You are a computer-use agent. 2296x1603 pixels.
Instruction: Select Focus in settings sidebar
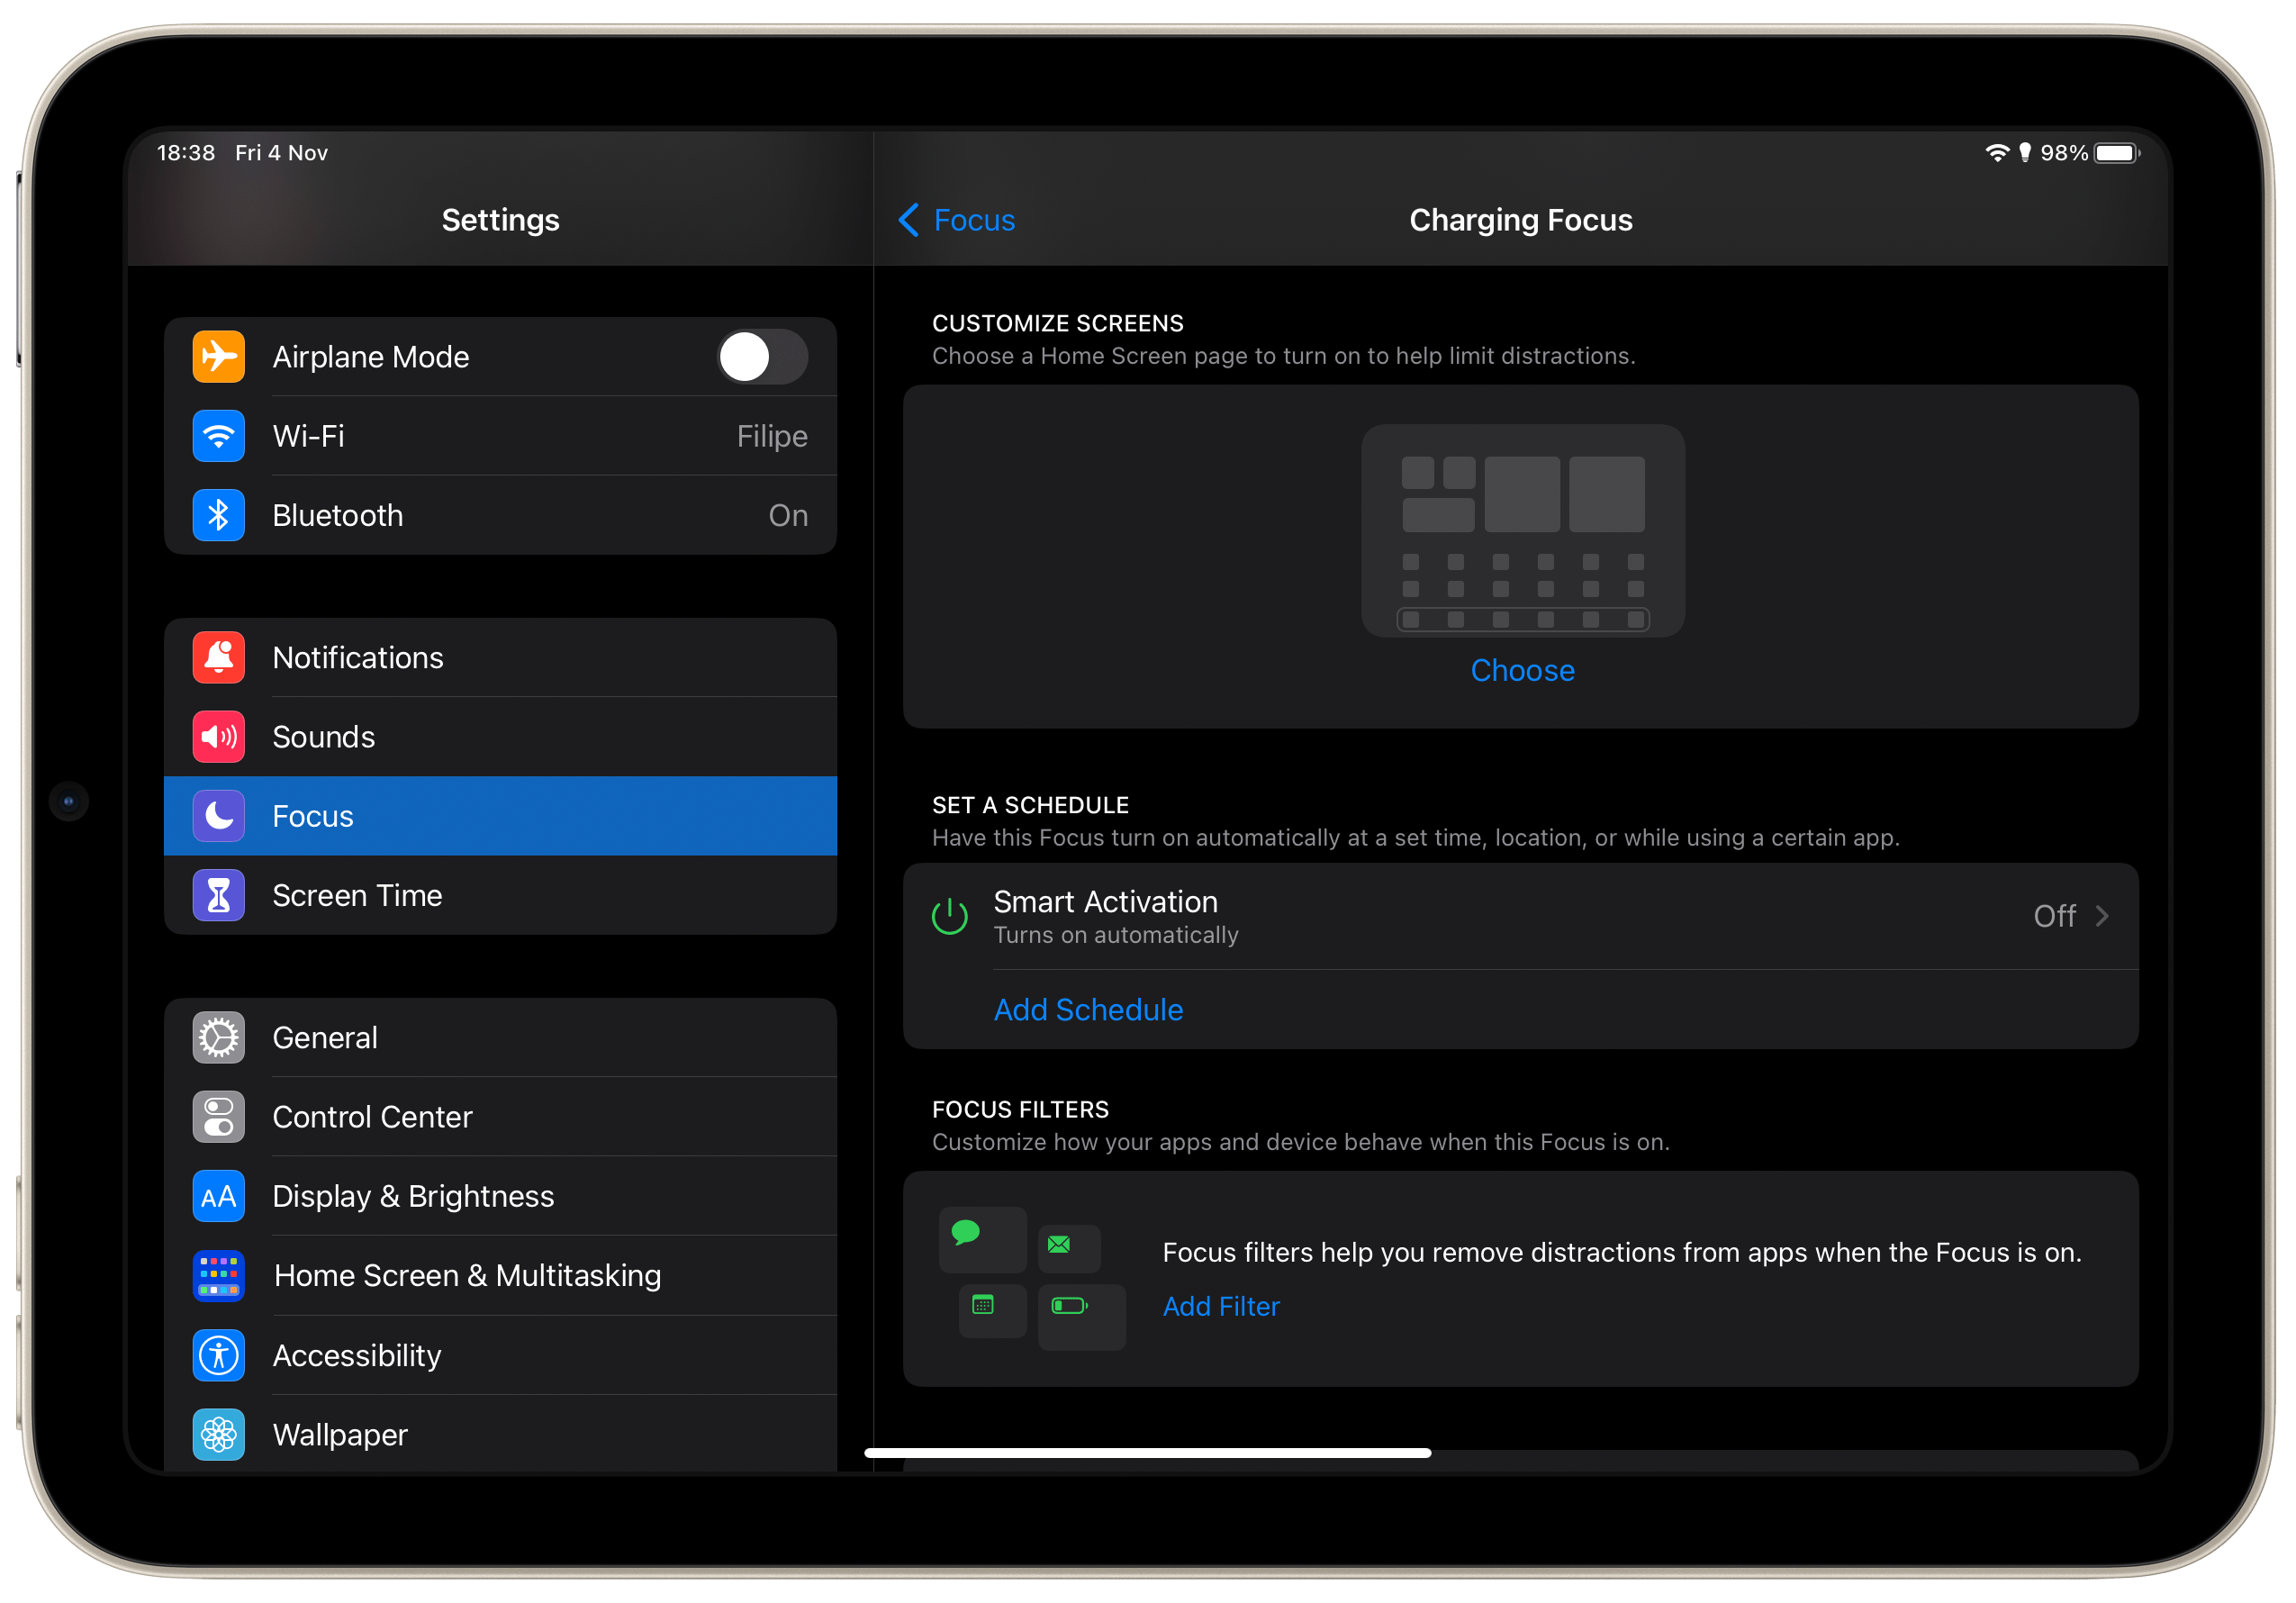pyautogui.click(x=495, y=815)
